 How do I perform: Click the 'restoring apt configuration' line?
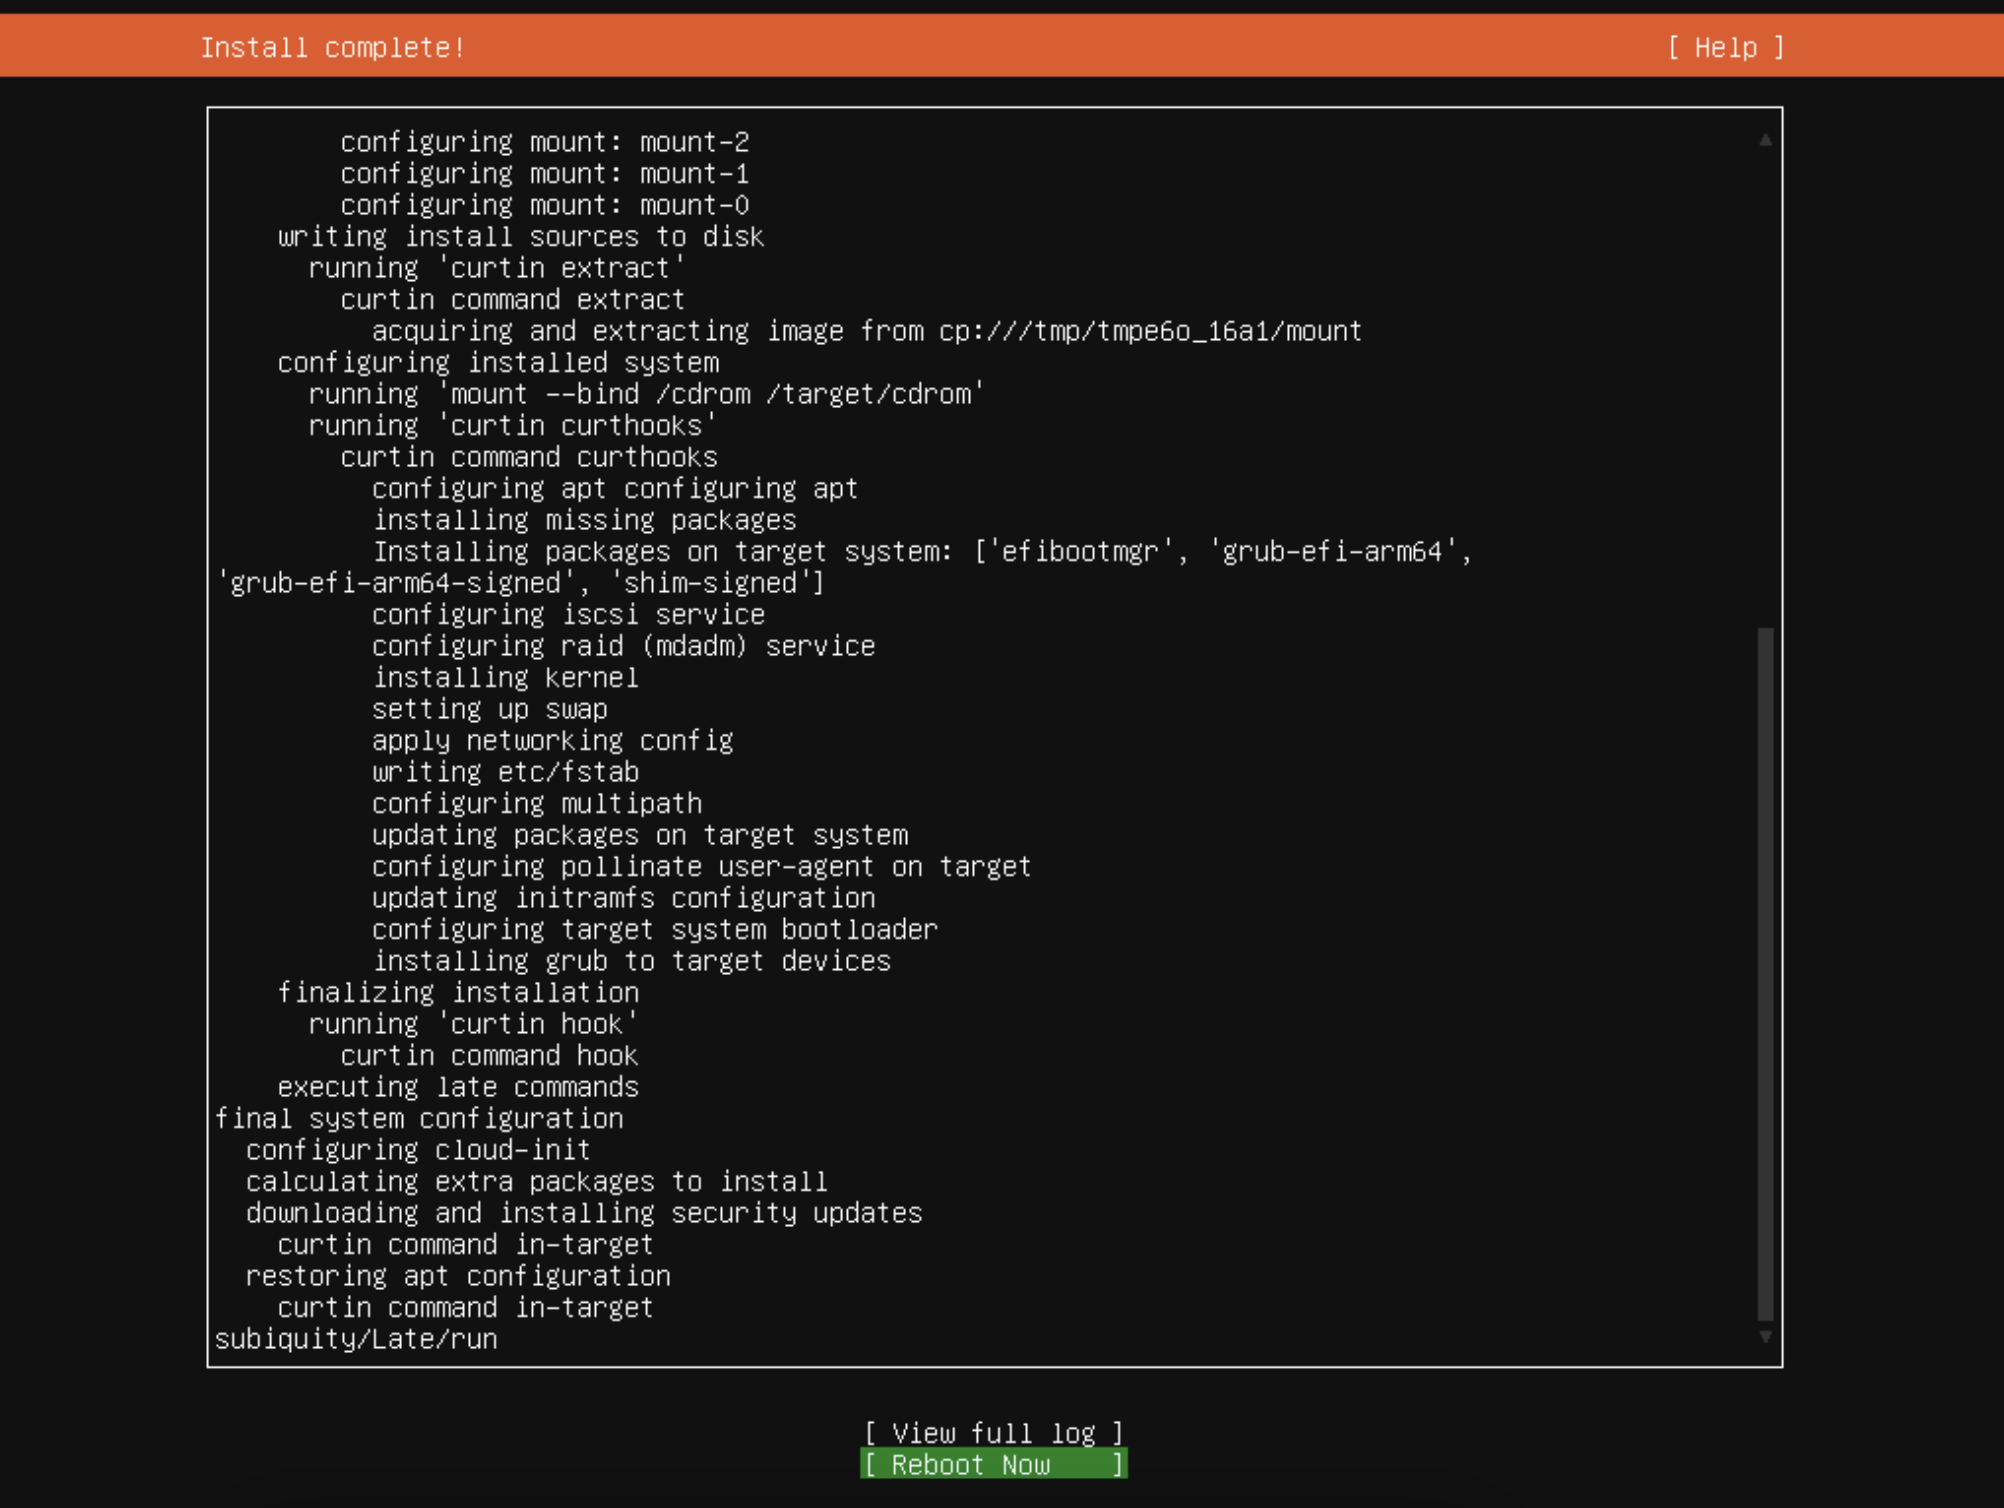(458, 1276)
